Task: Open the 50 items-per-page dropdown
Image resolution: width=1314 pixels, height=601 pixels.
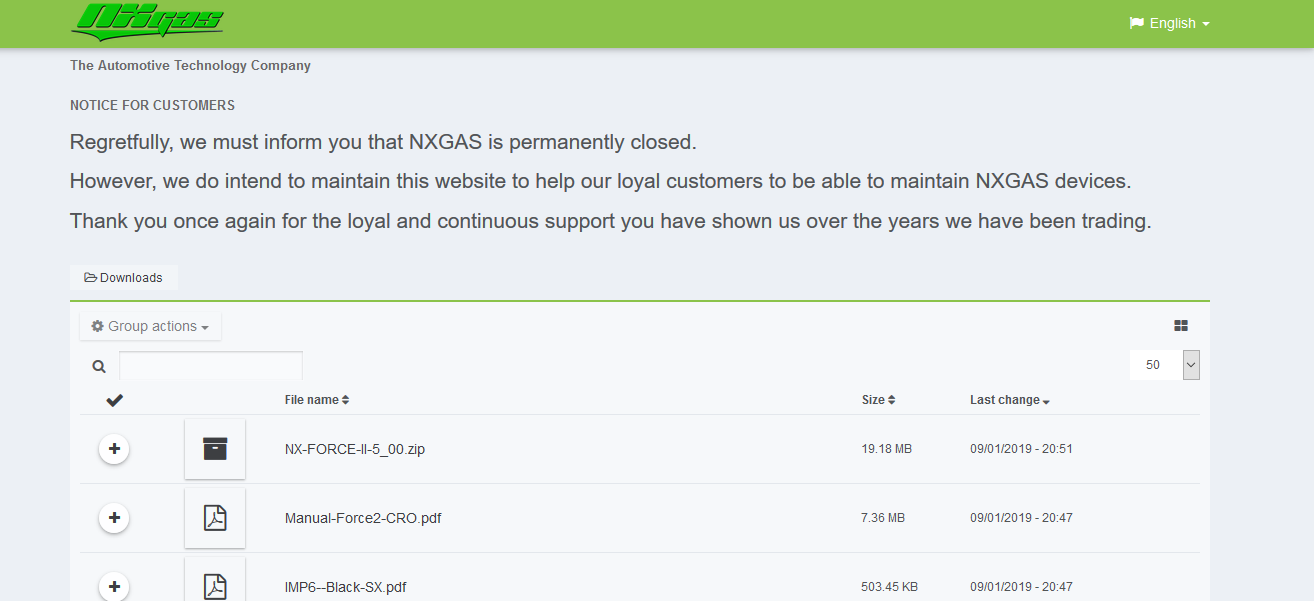Action: click(x=1165, y=365)
